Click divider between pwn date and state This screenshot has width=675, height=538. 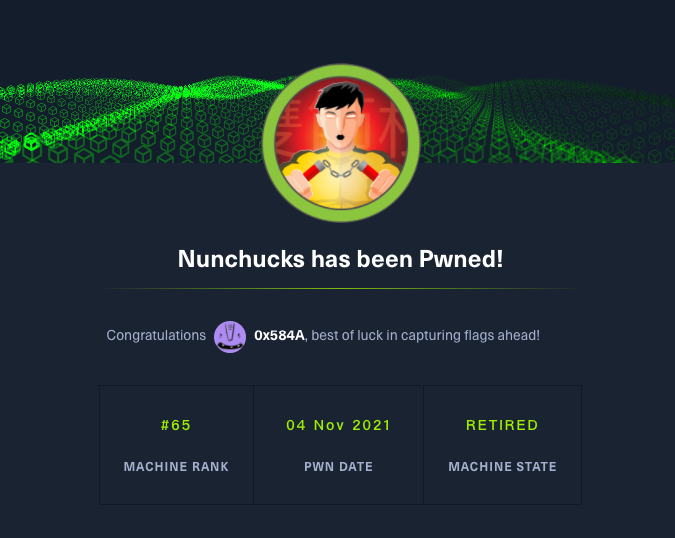[423, 445]
